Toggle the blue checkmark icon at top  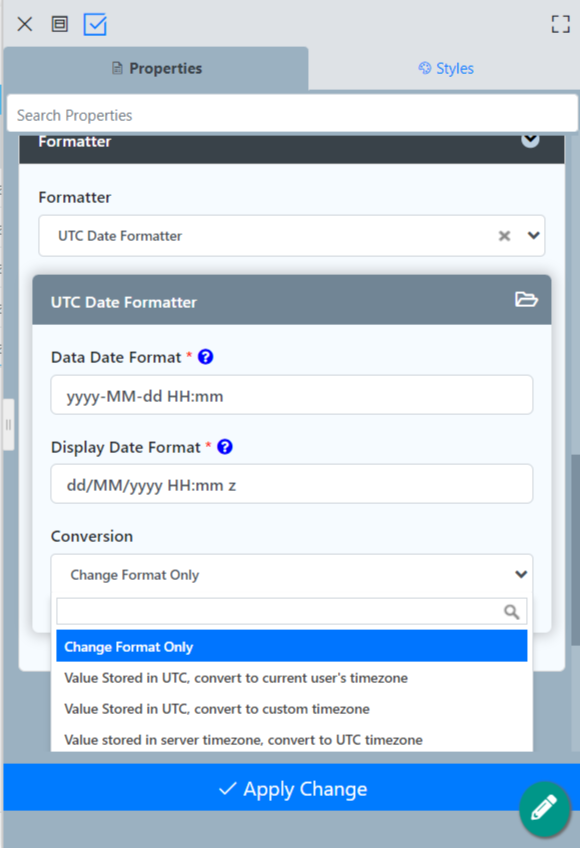coord(95,24)
